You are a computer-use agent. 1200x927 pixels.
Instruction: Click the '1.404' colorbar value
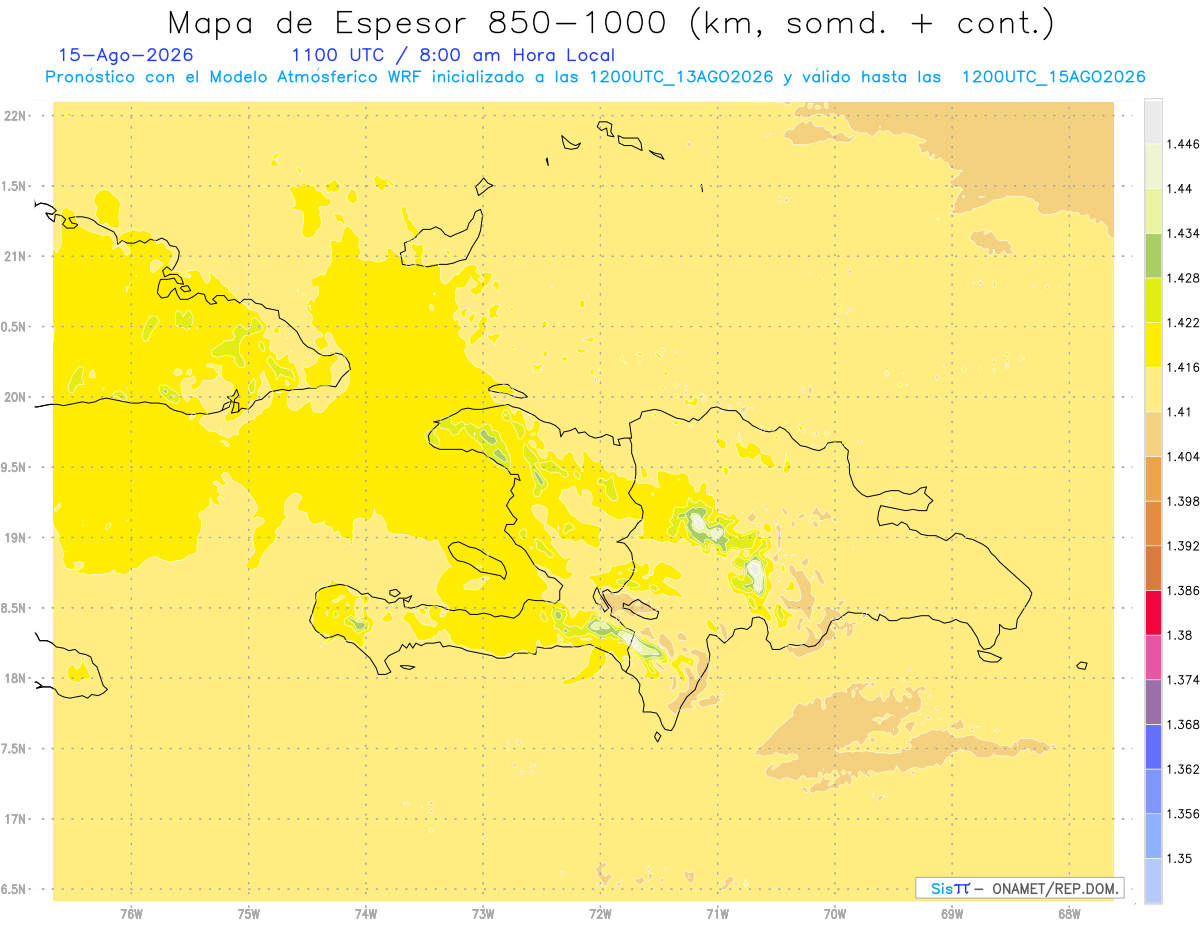point(1184,456)
